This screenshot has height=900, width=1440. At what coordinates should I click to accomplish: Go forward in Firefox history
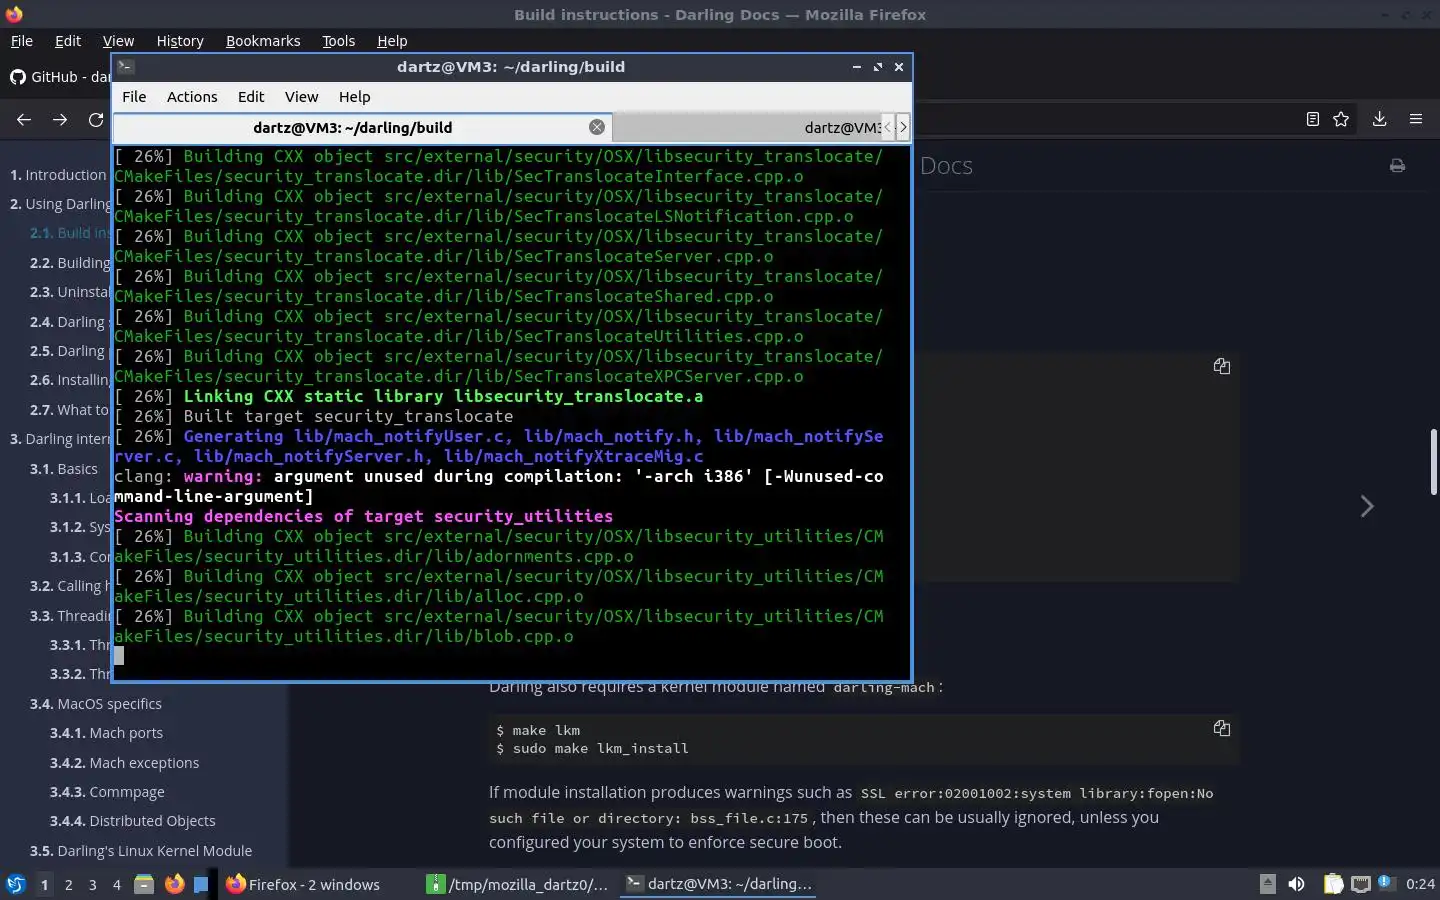pyautogui.click(x=60, y=119)
